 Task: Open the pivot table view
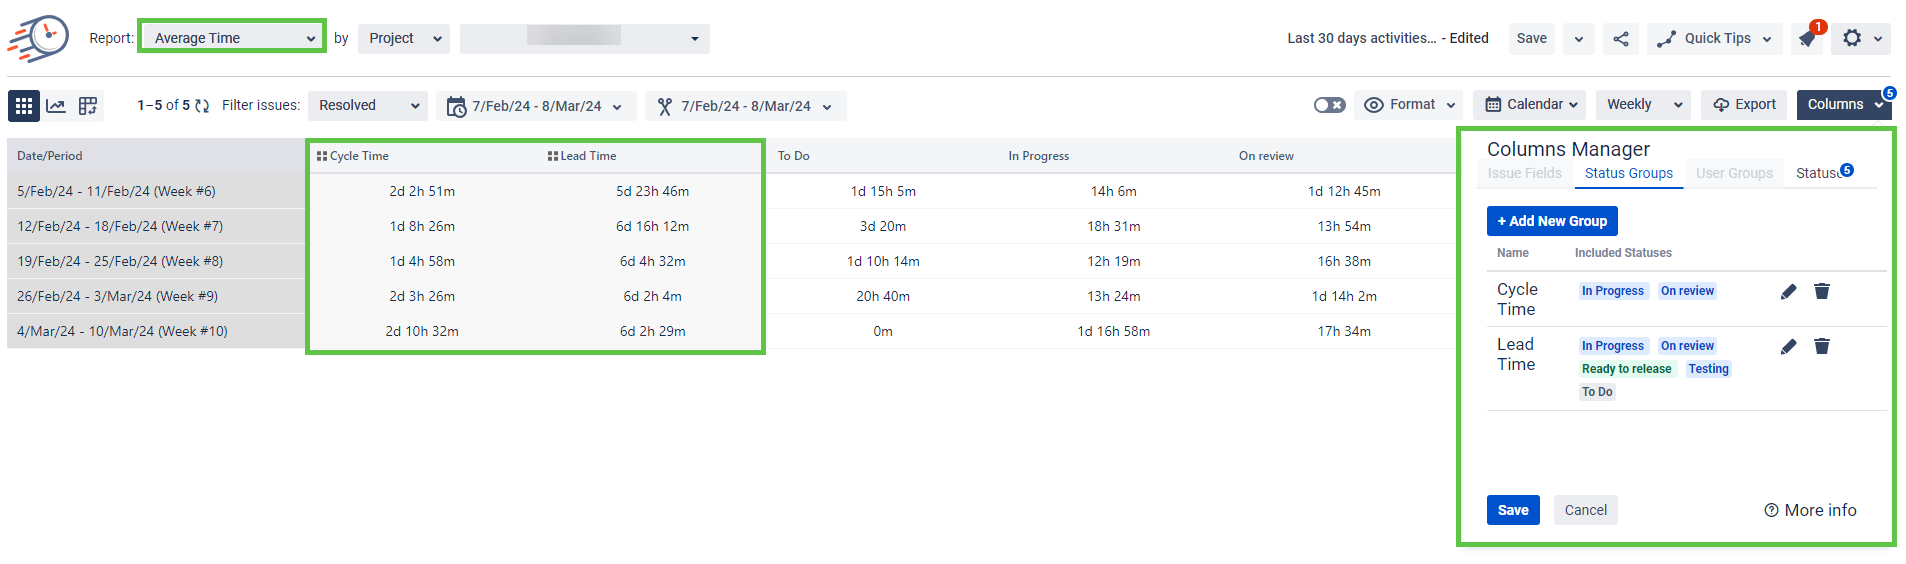coord(88,106)
